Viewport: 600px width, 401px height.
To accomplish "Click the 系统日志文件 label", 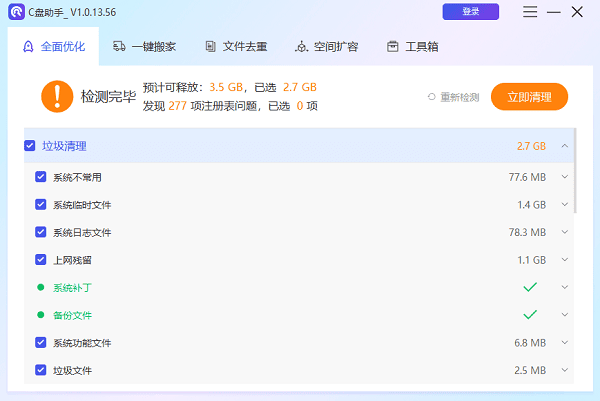I will (82, 233).
